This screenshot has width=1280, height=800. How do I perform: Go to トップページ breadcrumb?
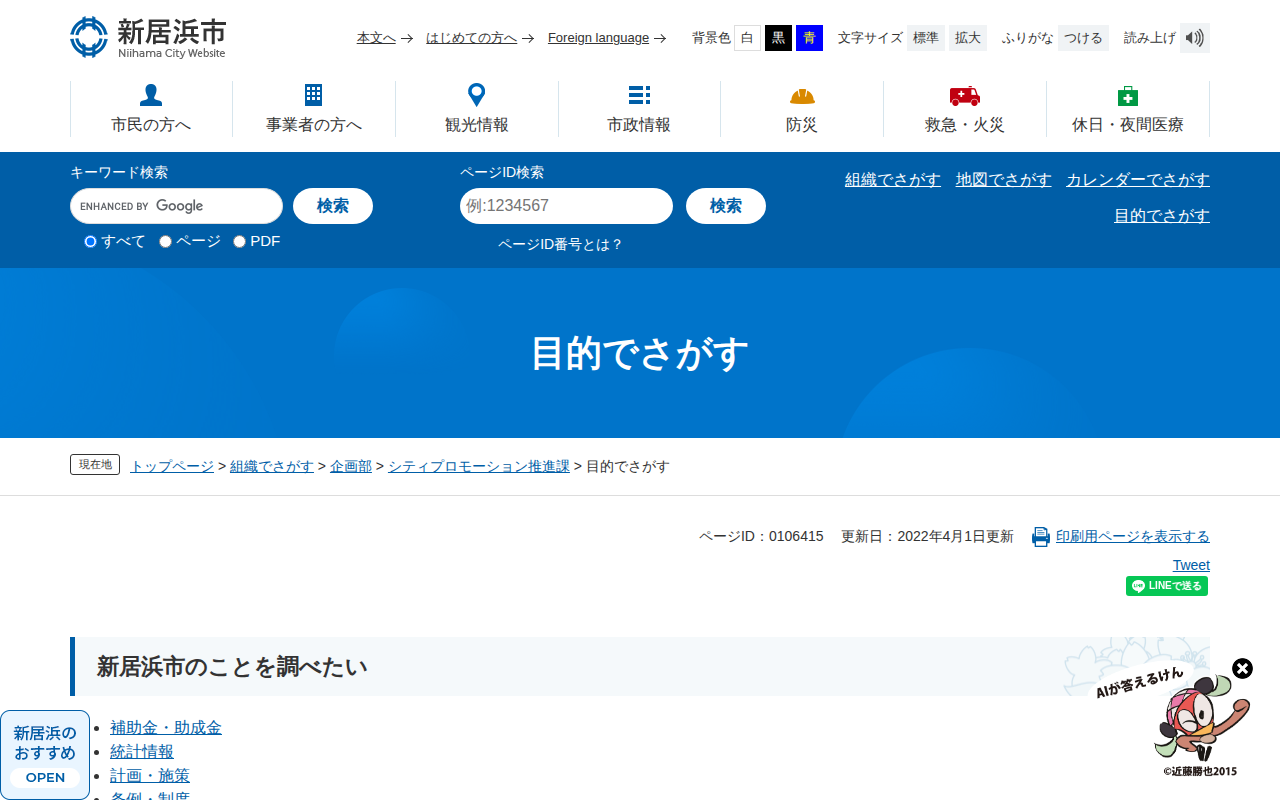point(172,466)
